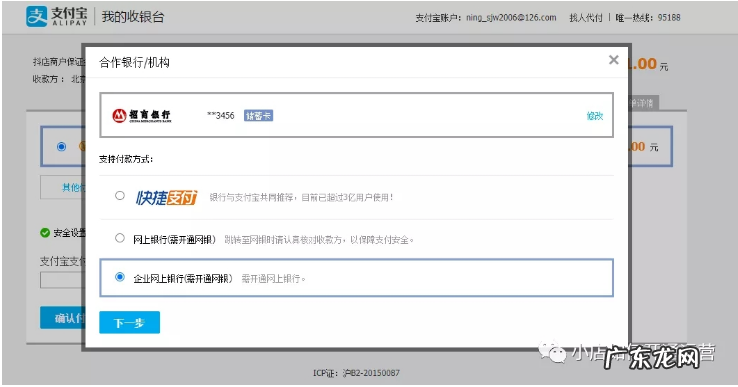
Task: Click the 下一步 button
Action: tap(129, 322)
